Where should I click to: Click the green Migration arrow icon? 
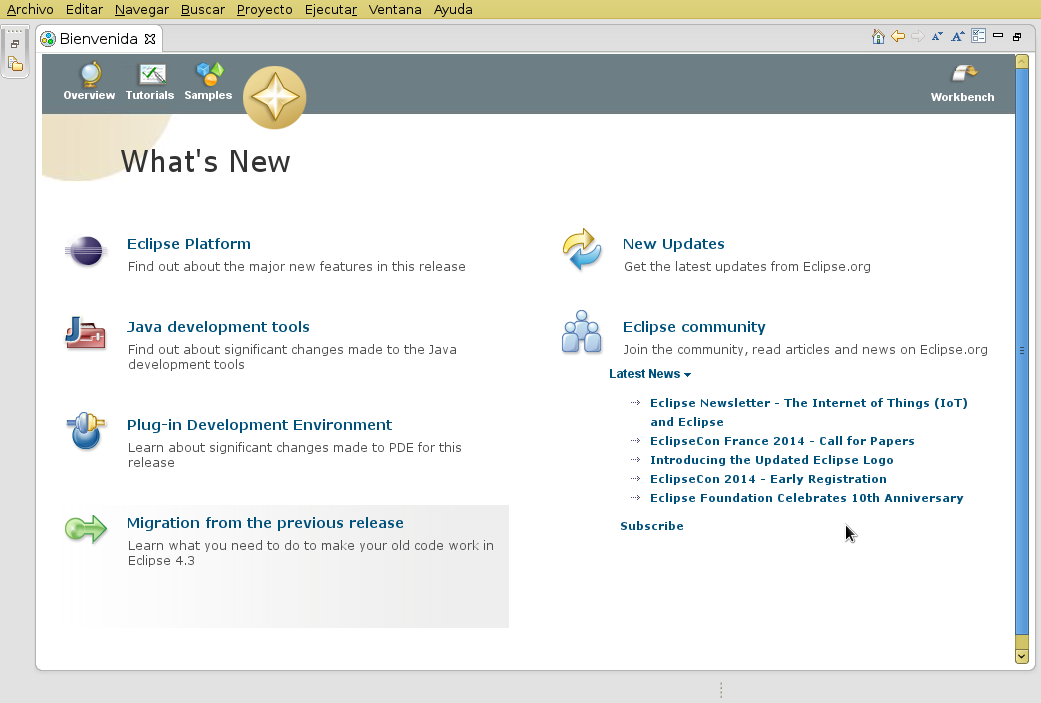[x=86, y=529]
